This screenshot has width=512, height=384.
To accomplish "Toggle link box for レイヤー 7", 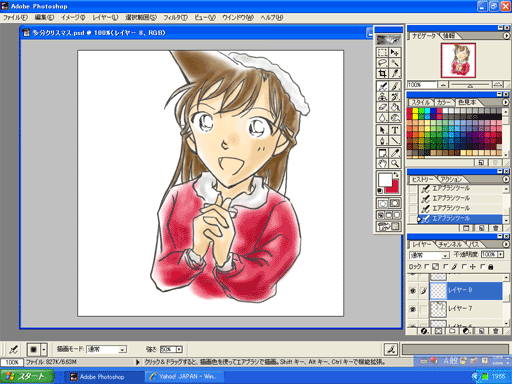I will coord(423,309).
